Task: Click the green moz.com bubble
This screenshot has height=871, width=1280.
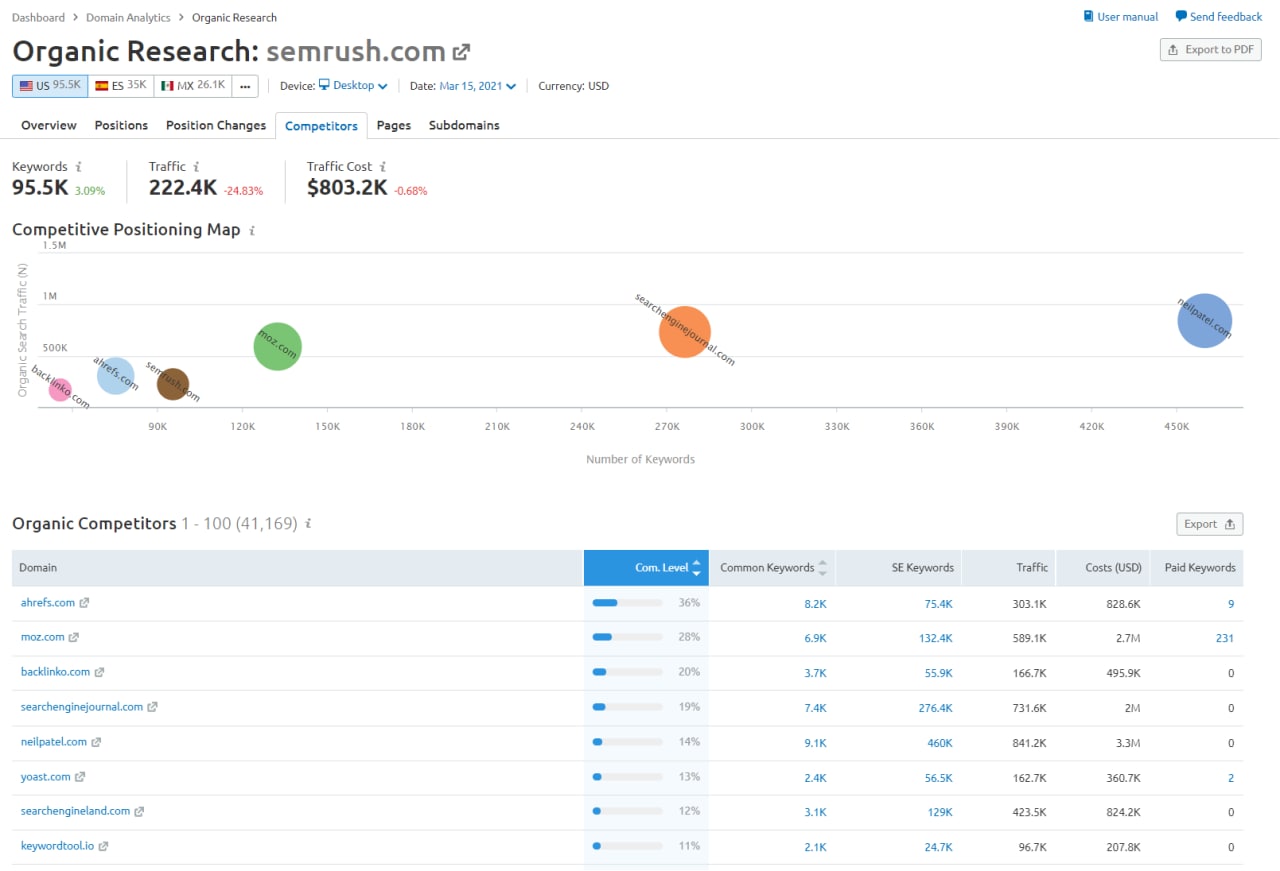Action: click(x=278, y=347)
